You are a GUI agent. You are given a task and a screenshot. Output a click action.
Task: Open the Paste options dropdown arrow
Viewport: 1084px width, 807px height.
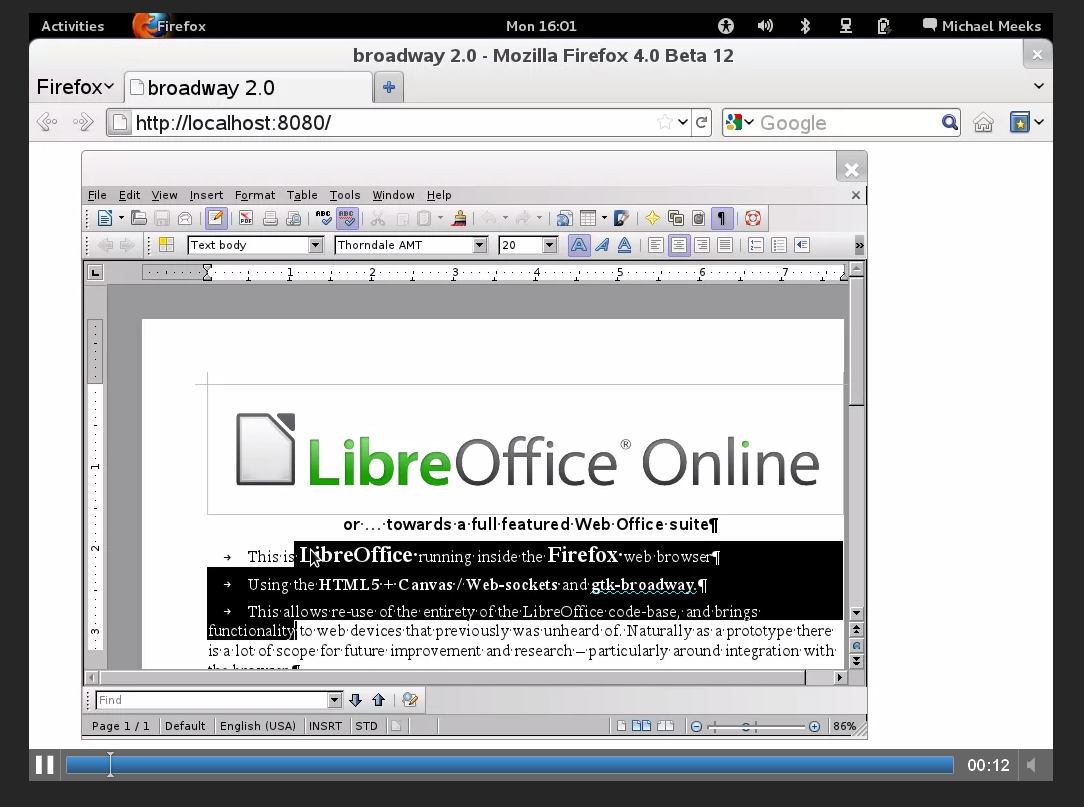pyautogui.click(x=440, y=219)
